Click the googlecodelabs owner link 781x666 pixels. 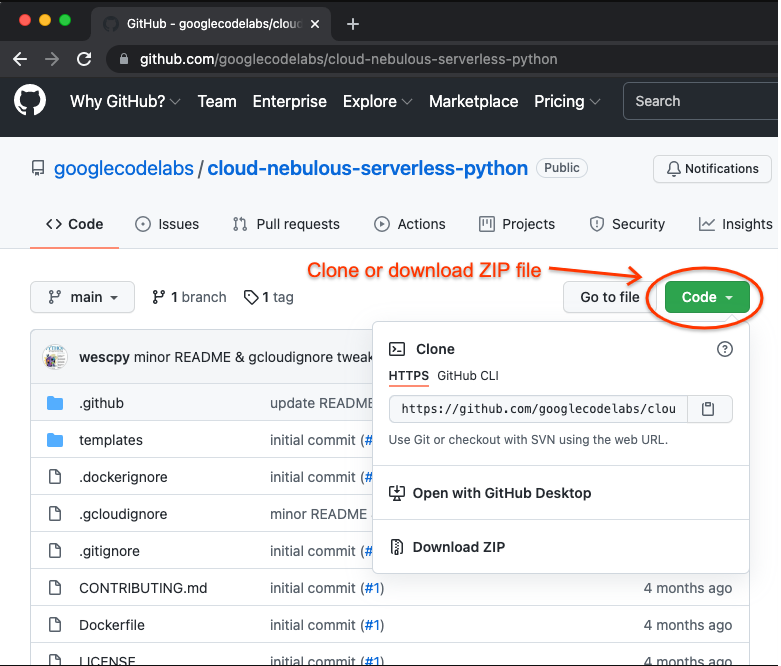[123, 168]
